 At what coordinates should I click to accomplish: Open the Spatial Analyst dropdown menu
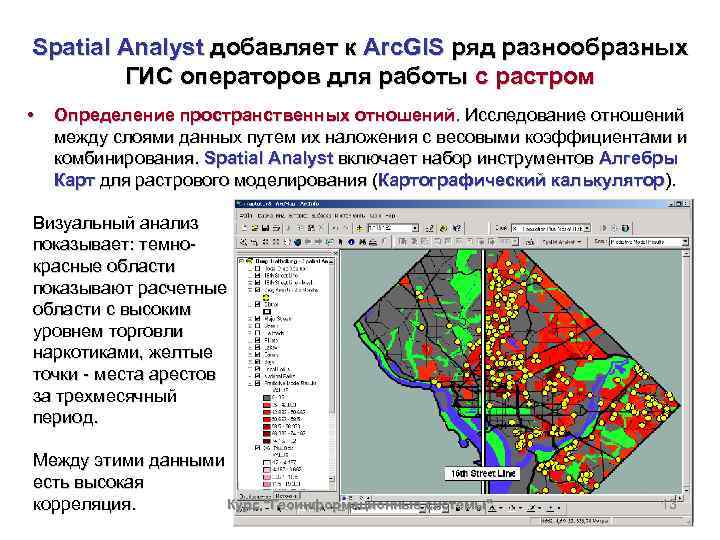(x=562, y=242)
